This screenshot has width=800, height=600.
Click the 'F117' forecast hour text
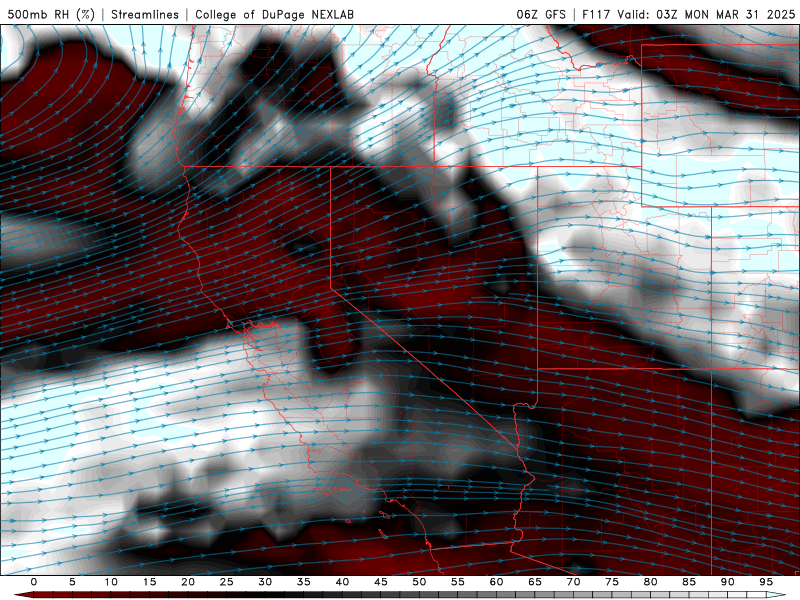[x=596, y=14]
